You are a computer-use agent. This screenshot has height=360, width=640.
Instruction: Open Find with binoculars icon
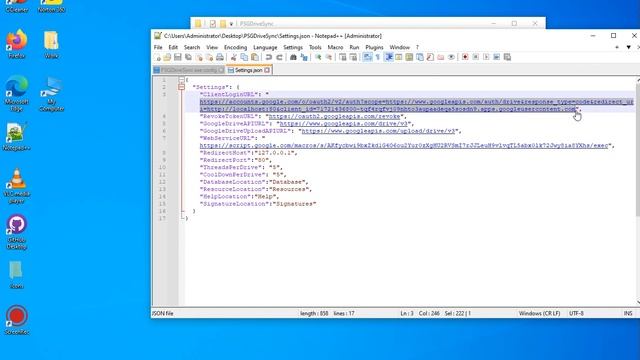293,57
